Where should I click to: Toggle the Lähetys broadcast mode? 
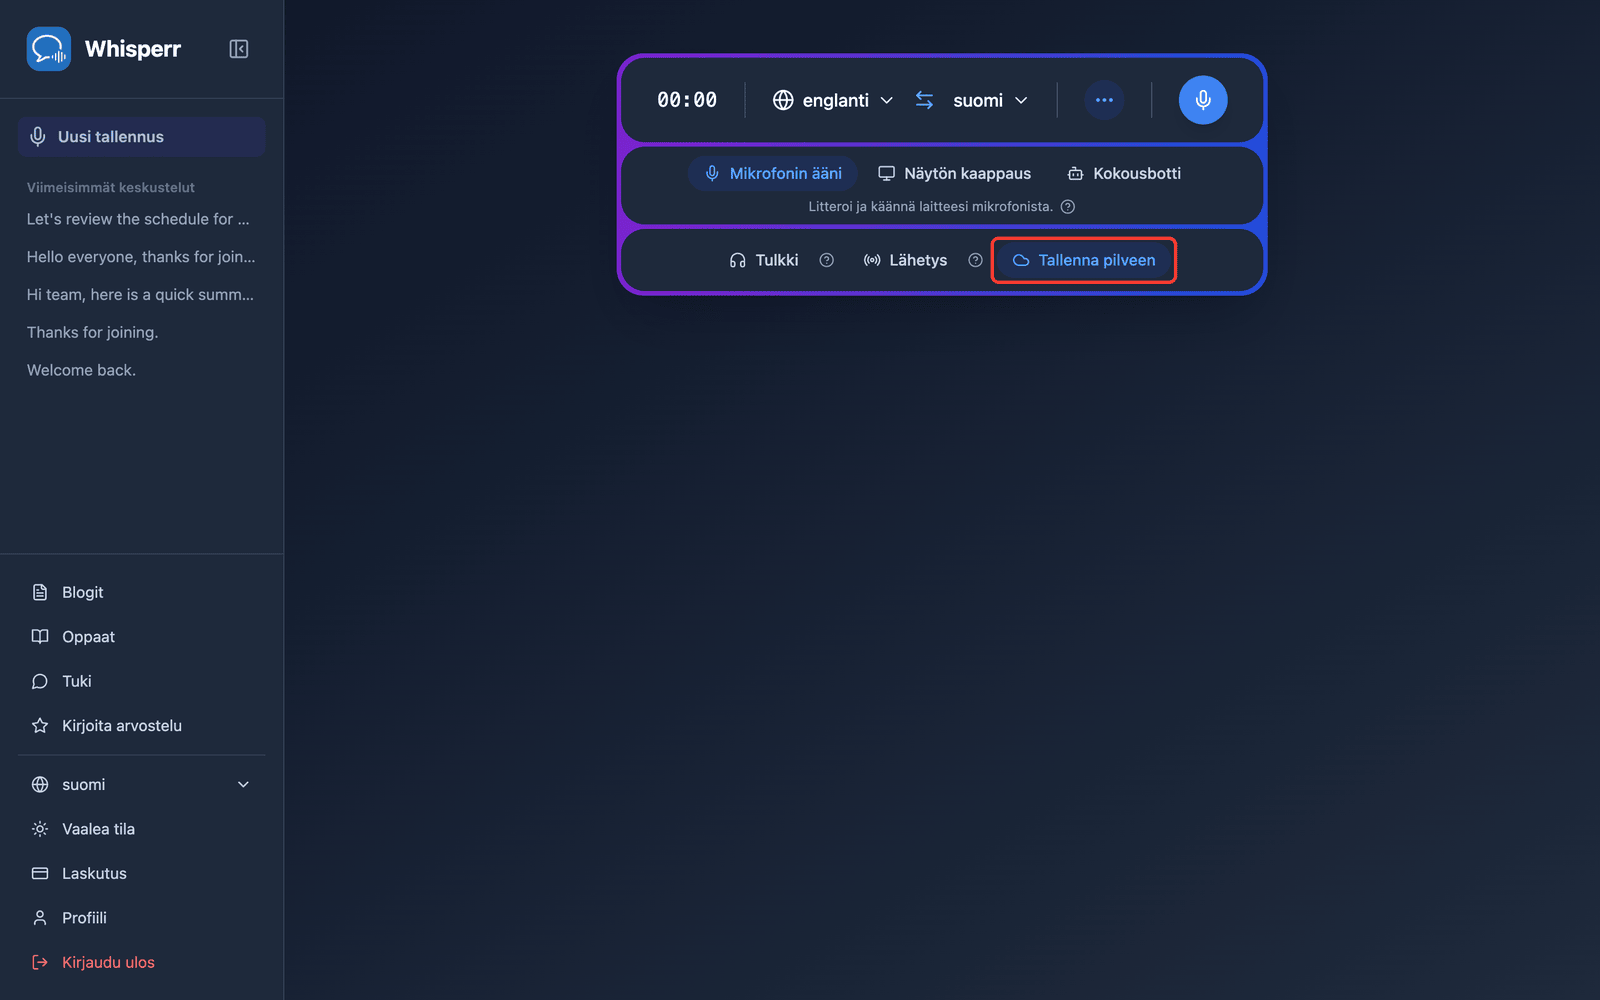905,260
